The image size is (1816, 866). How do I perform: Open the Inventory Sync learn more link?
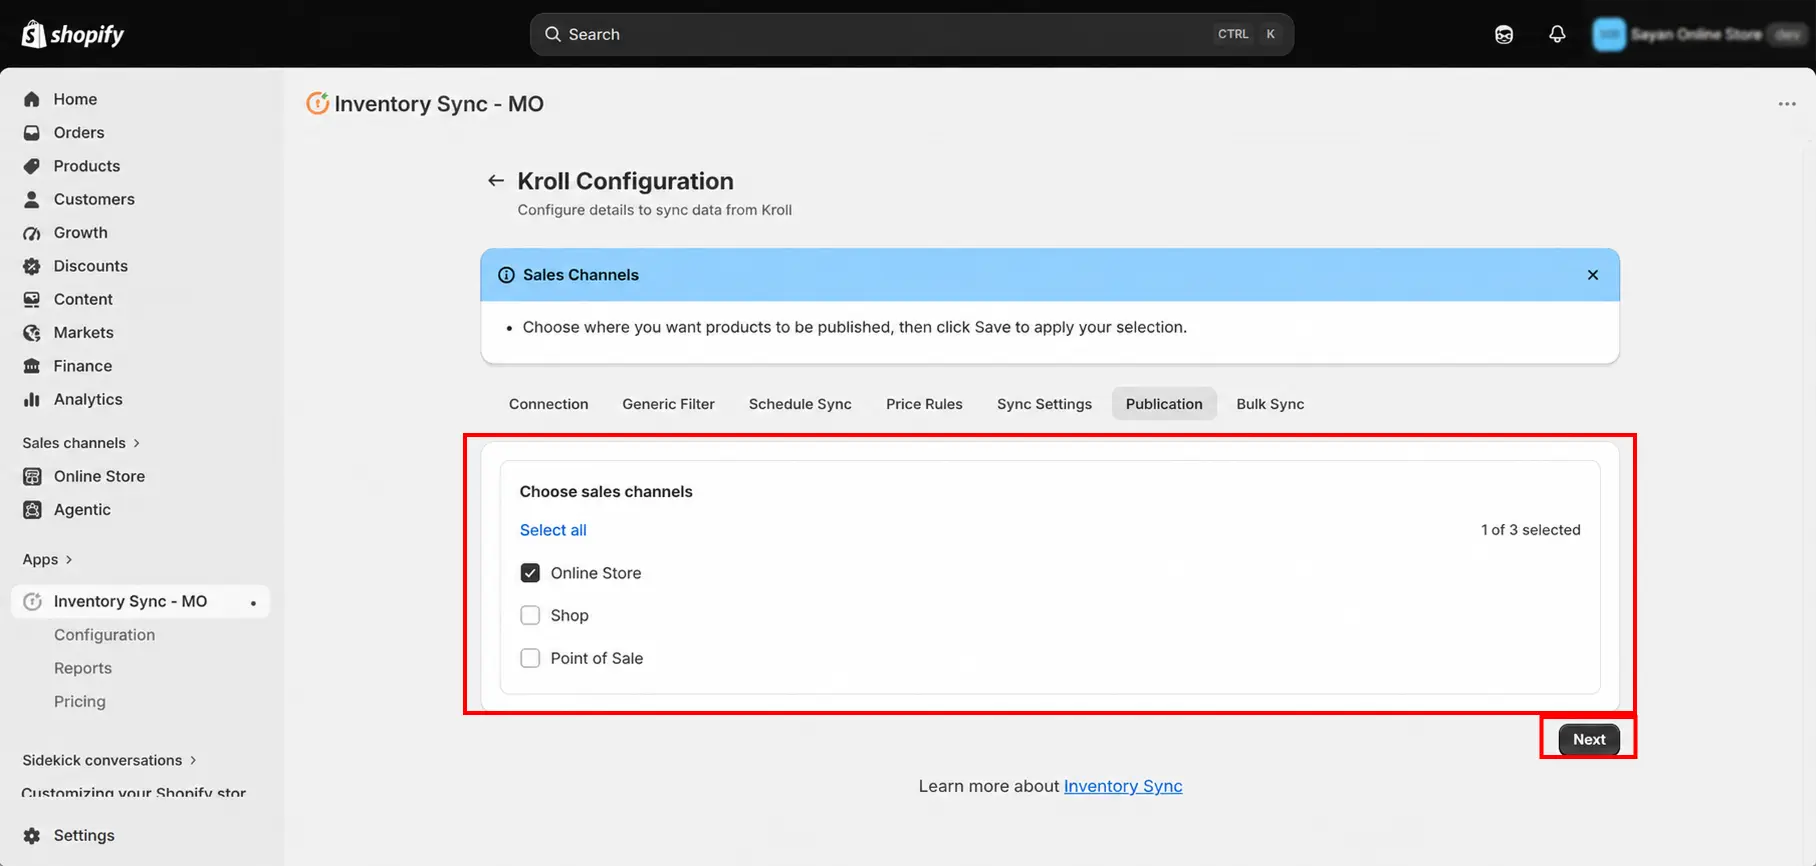[x=1123, y=786]
